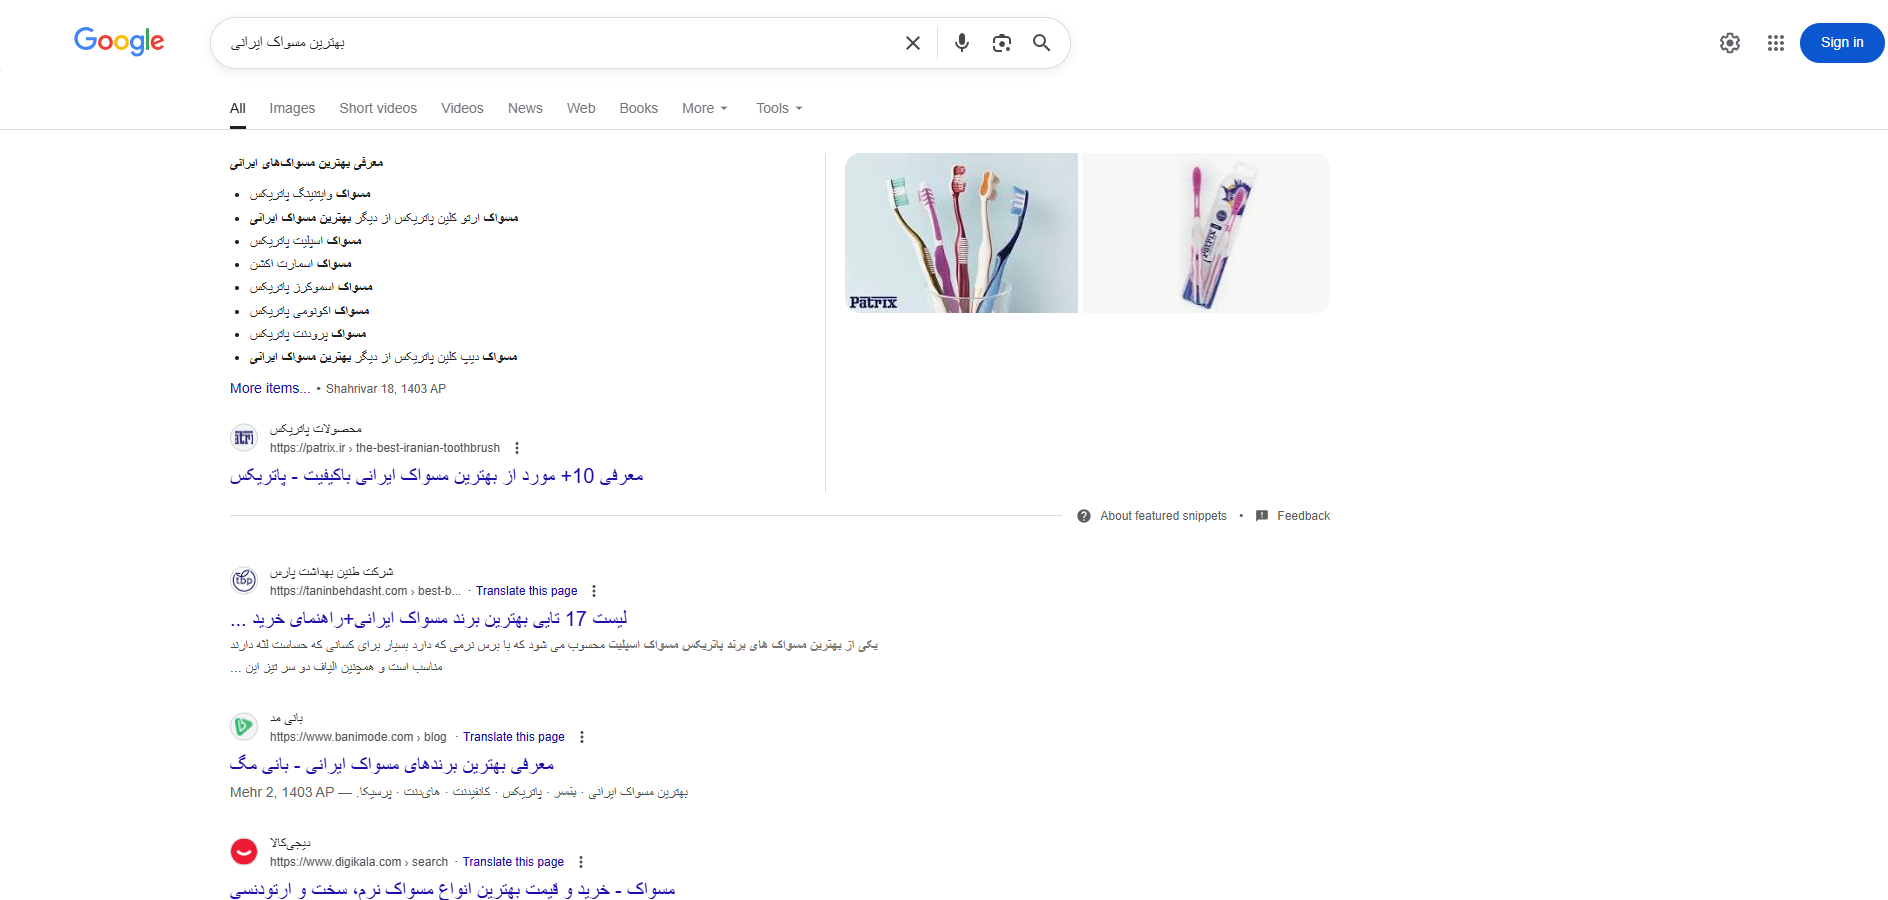Click the magnifier search button

1041,43
